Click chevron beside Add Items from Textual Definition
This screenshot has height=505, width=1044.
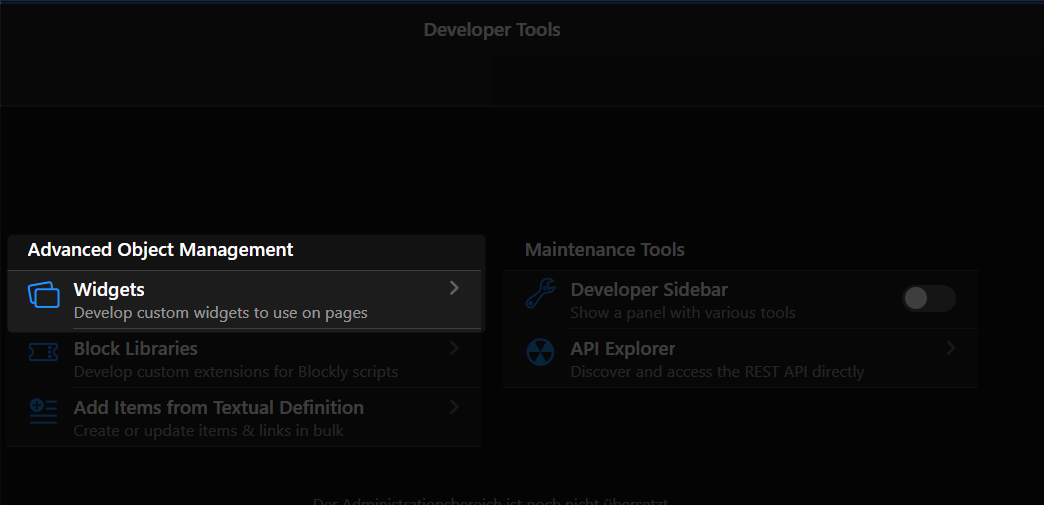(454, 407)
